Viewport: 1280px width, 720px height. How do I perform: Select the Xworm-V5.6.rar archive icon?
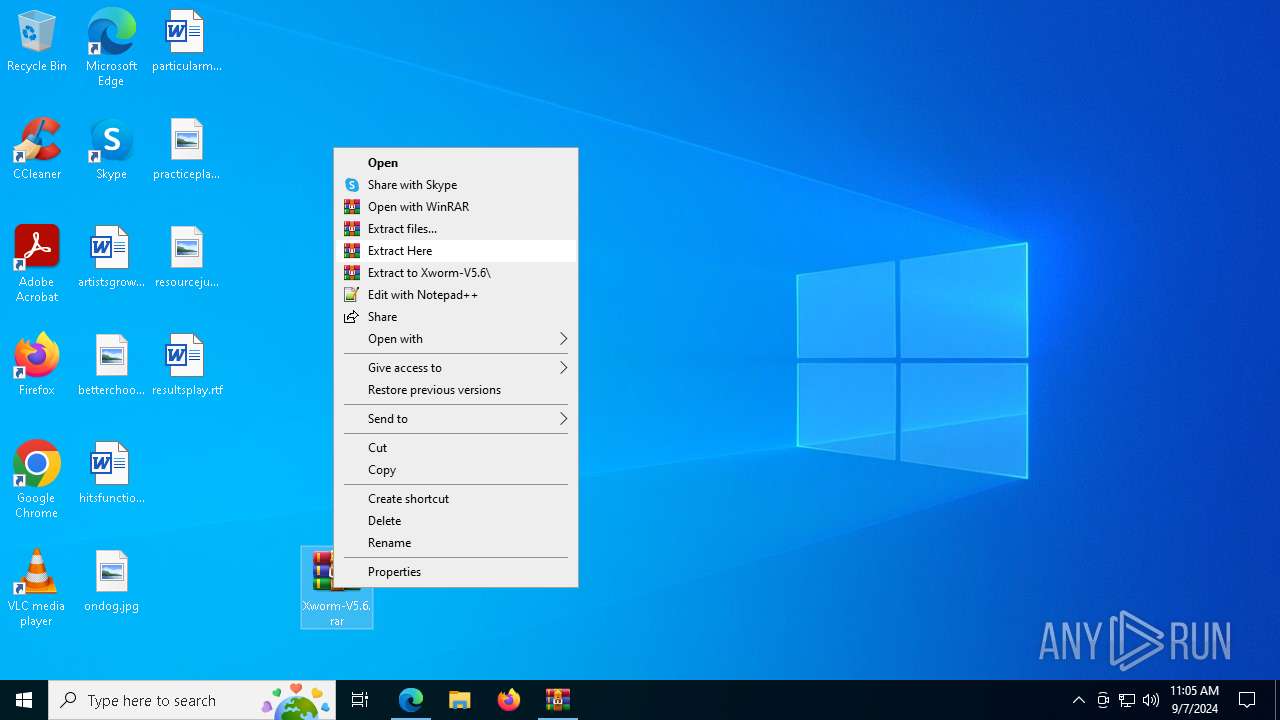pyautogui.click(x=337, y=588)
